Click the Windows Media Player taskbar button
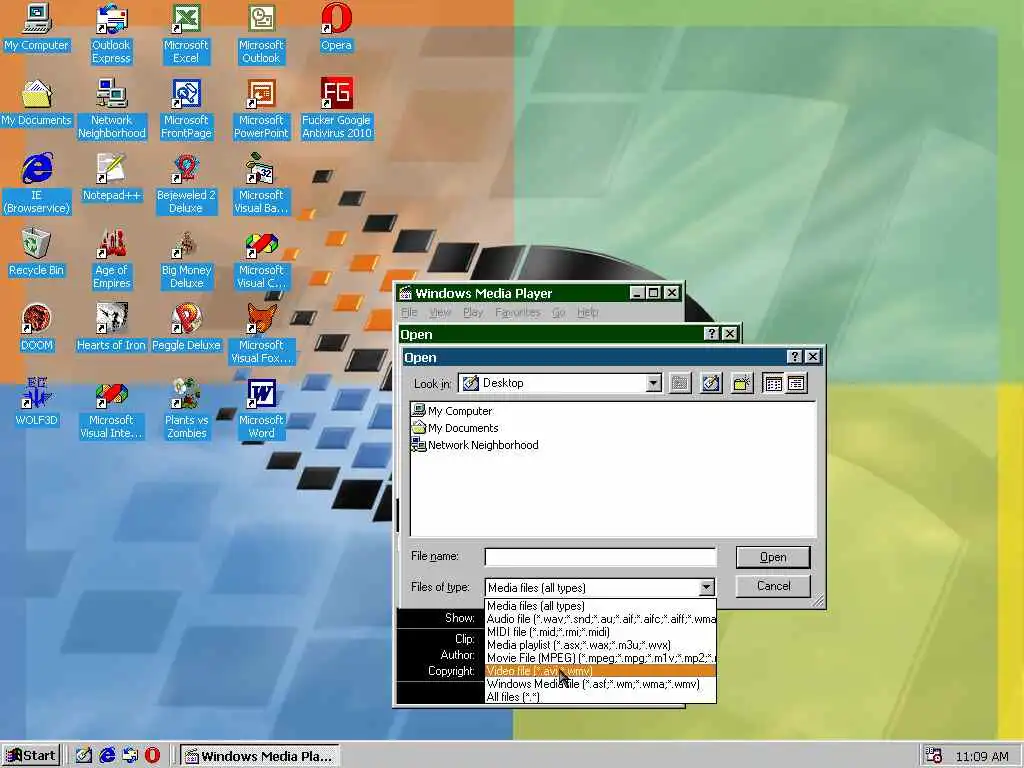The width and height of the screenshot is (1024, 768). (x=259, y=756)
